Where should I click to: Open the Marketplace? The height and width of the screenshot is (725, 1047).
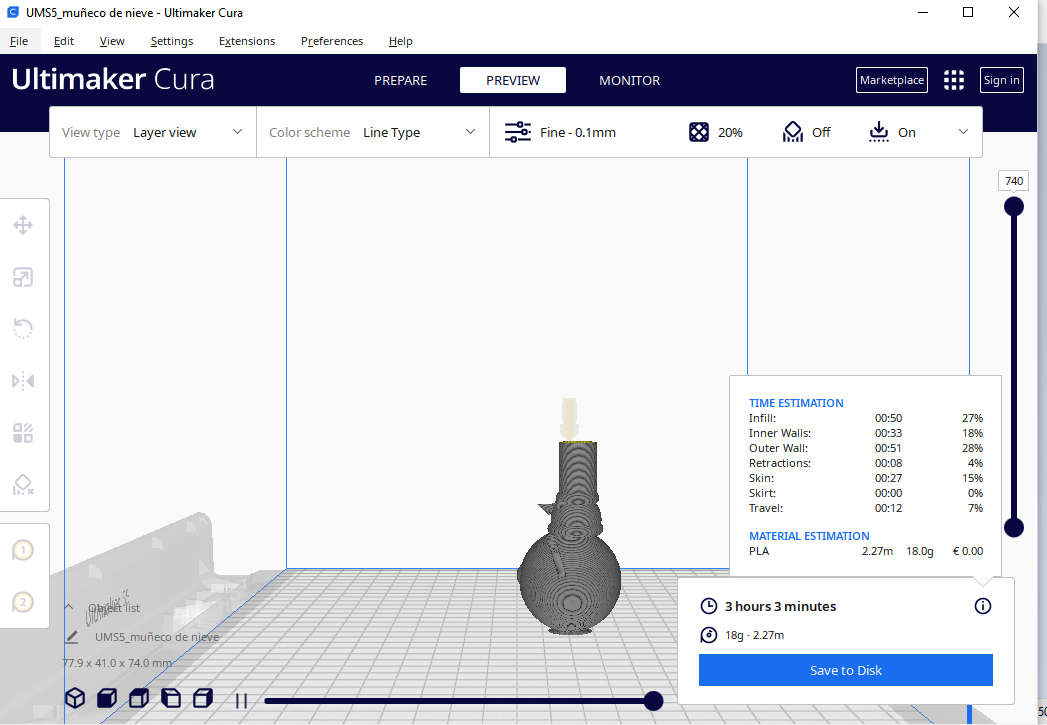[891, 80]
